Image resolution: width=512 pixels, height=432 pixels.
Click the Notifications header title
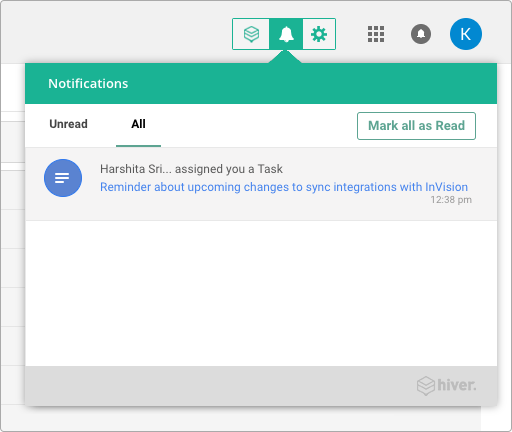pos(88,83)
